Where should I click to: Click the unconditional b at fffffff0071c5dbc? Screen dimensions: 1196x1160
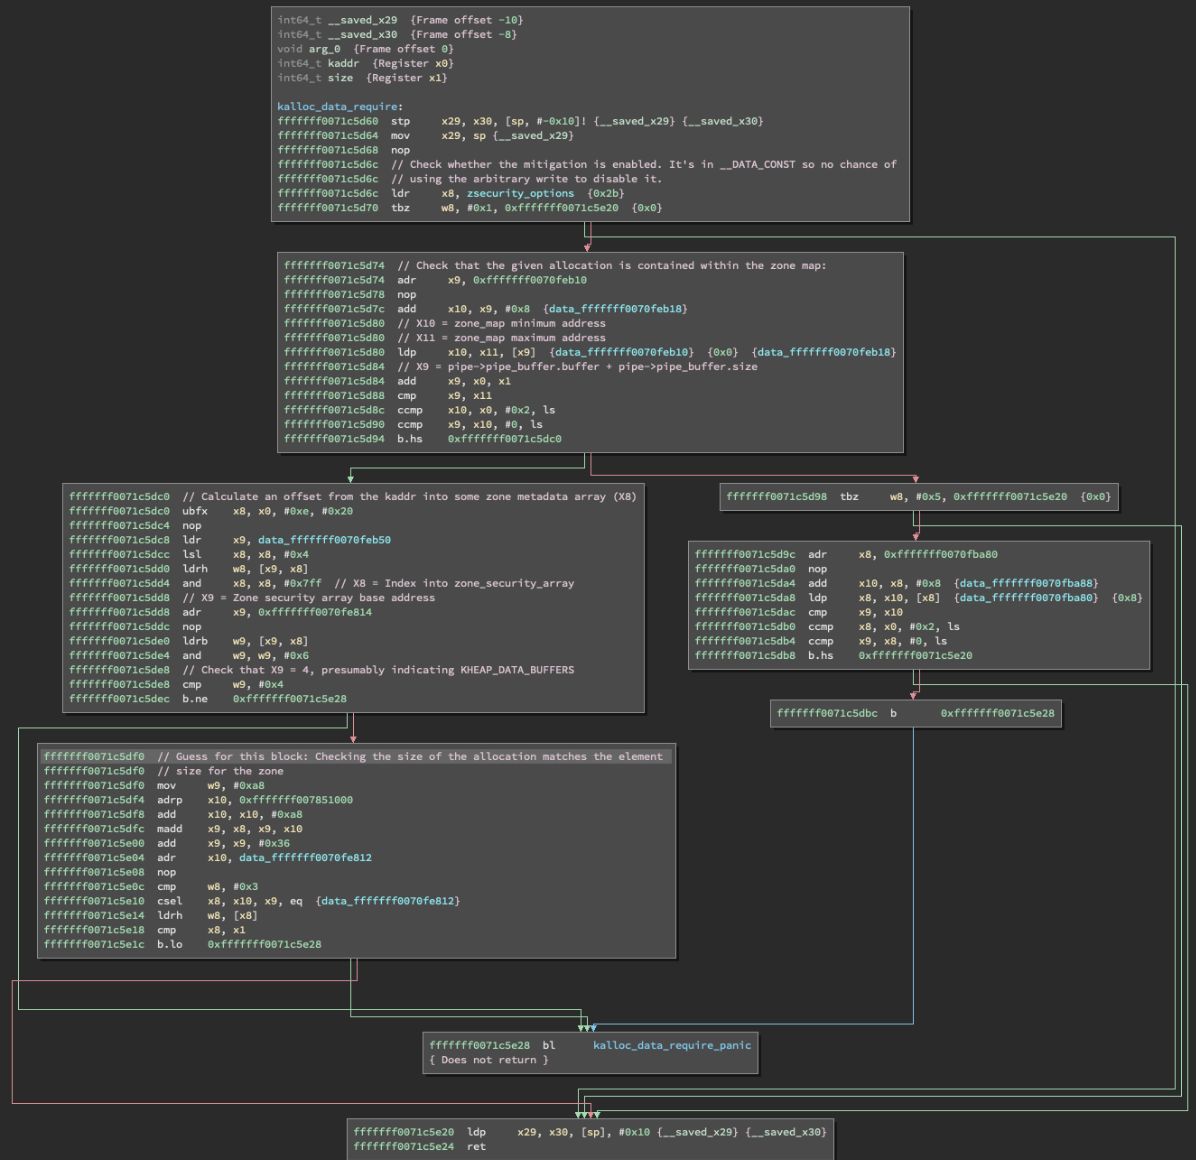[x=915, y=714]
